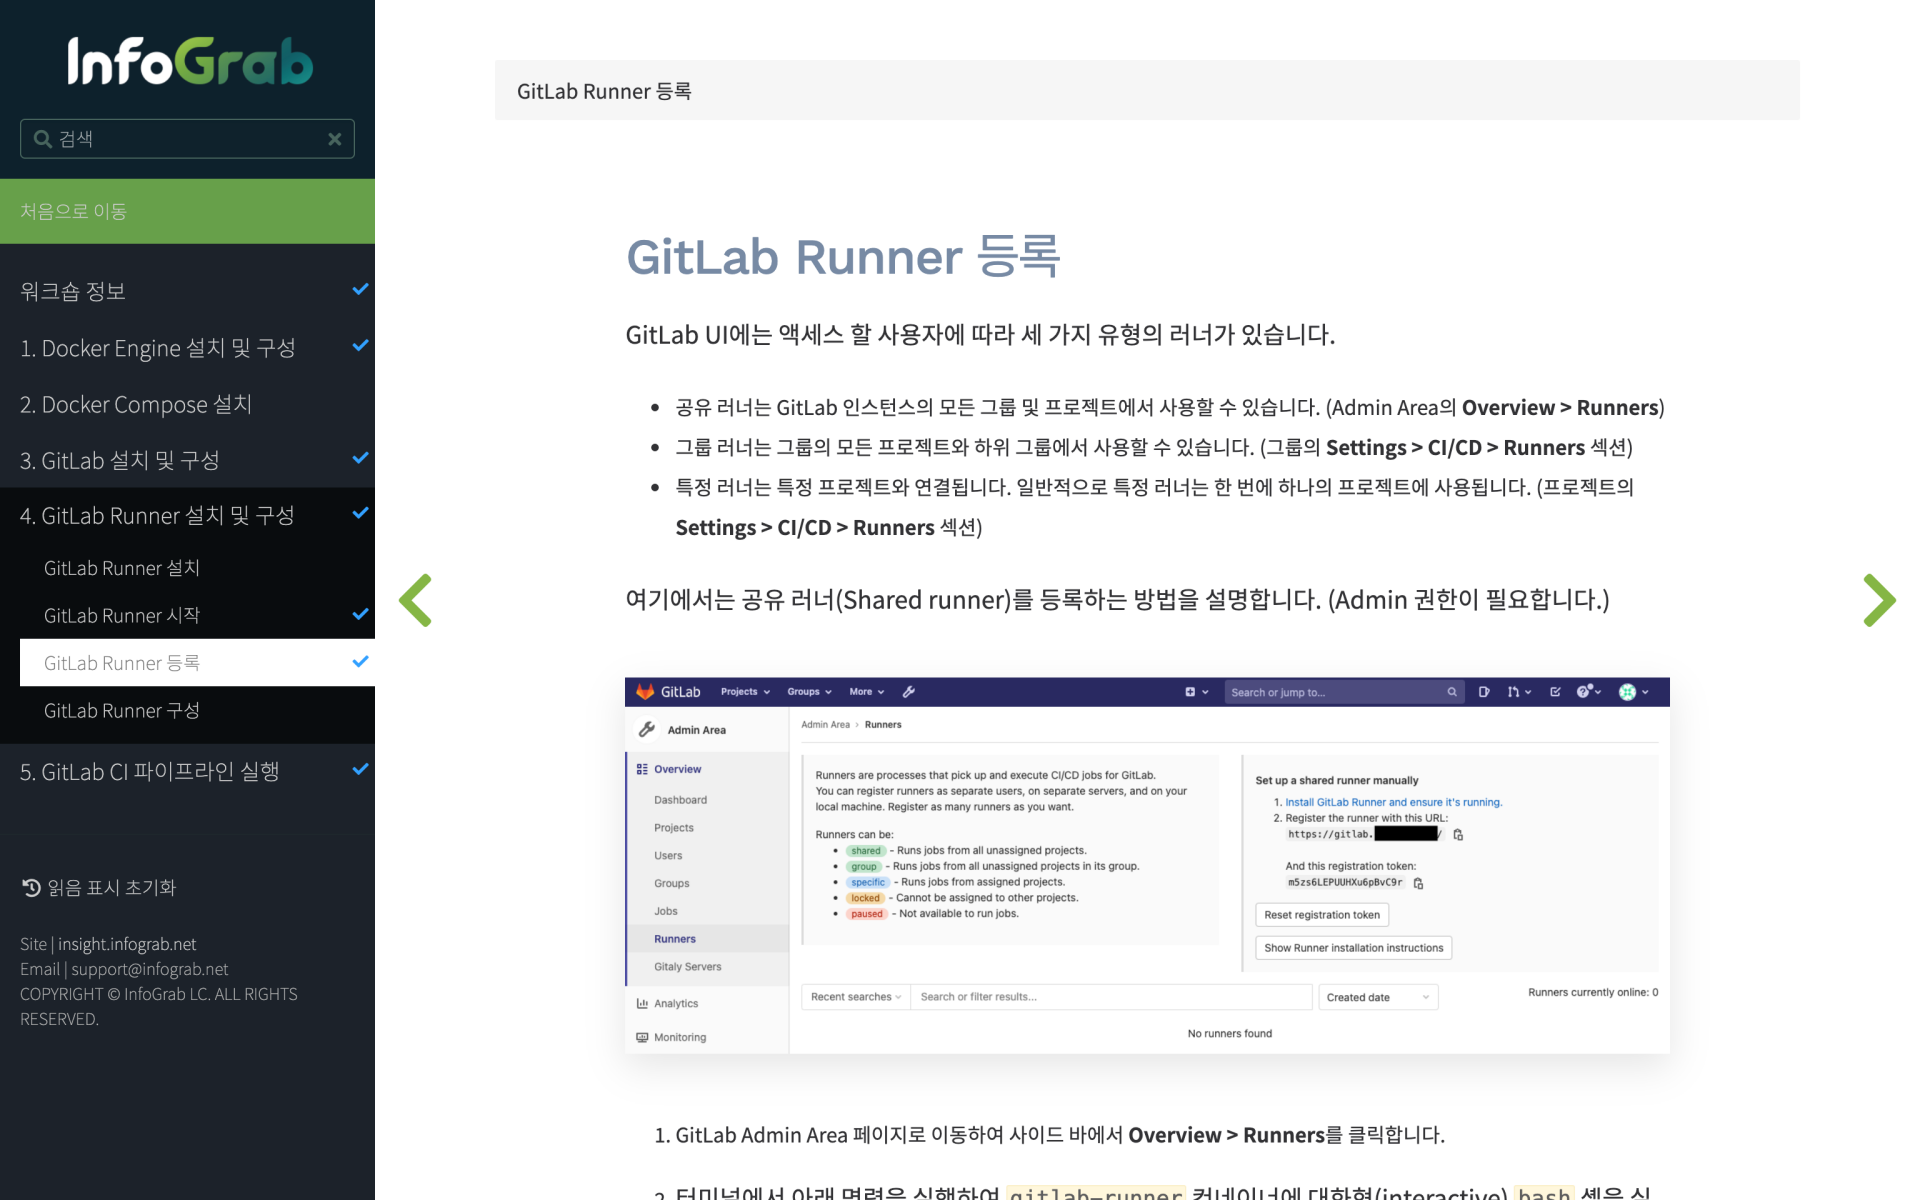
Task: Open 4. GitLab Runner 설치 및 구성
Action: pos(157,515)
